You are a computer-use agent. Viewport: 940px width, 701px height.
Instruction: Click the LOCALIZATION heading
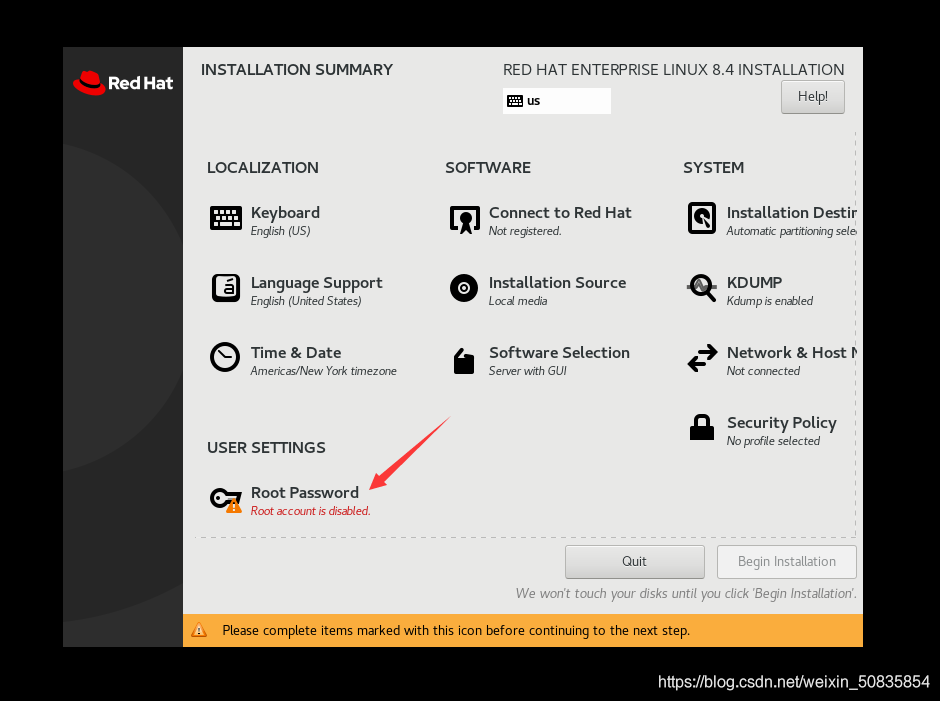263,168
